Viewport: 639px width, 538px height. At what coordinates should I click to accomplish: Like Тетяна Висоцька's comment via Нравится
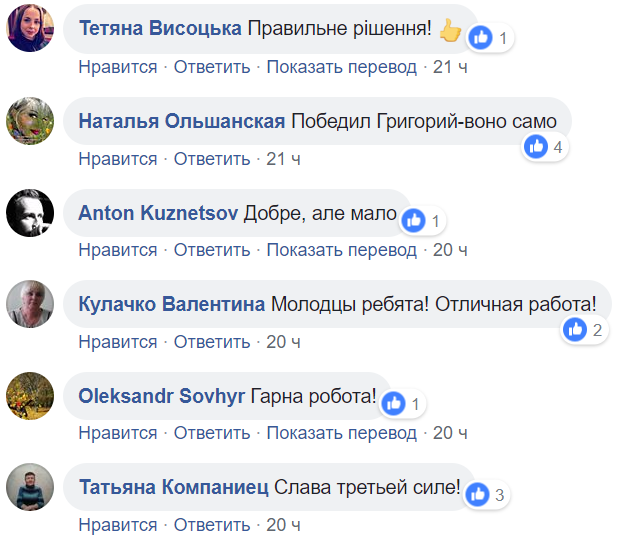click(x=118, y=67)
